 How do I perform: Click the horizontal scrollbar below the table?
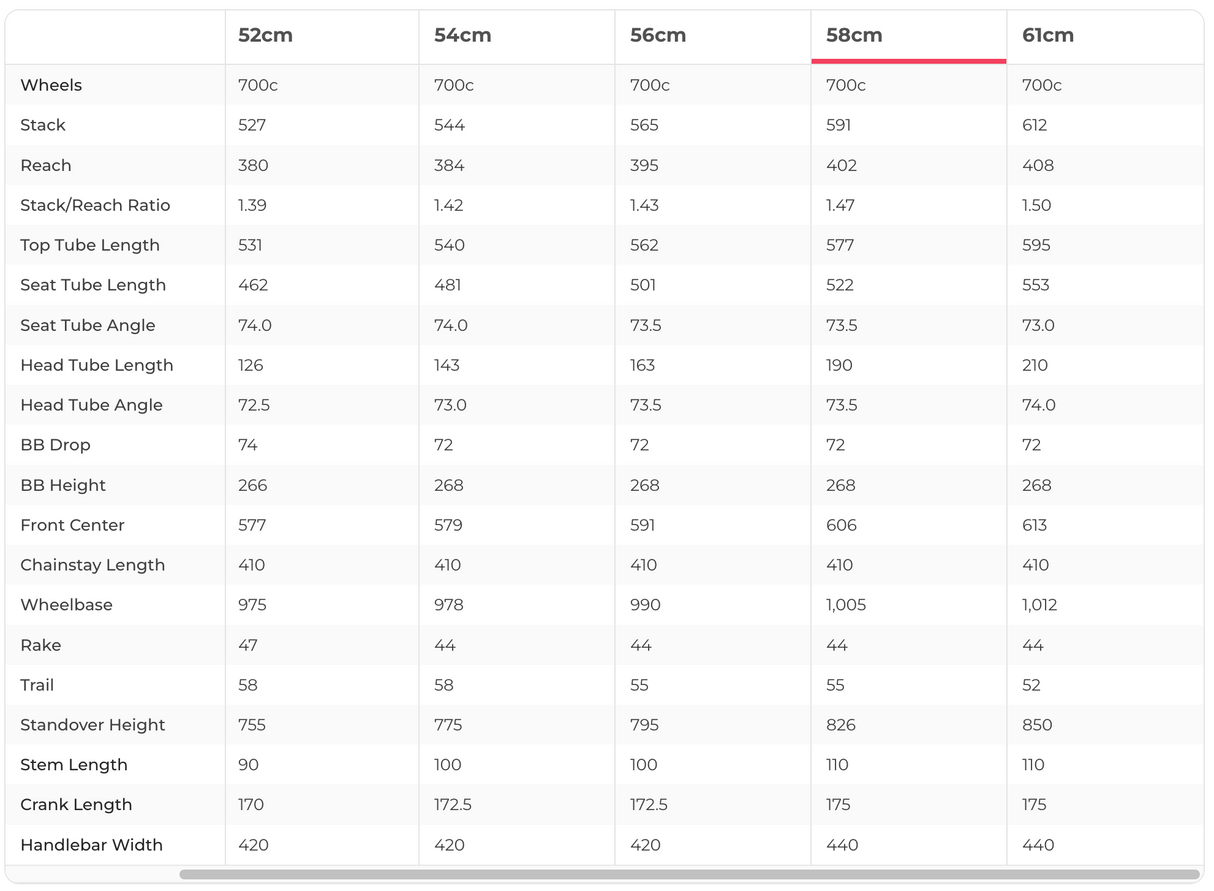689,874
